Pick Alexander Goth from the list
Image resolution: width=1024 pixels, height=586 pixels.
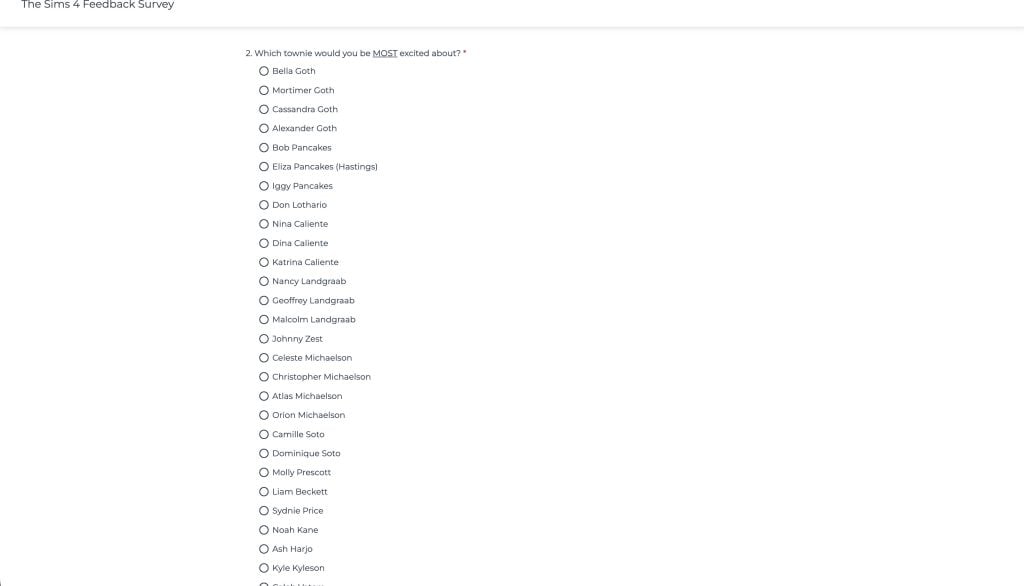[264, 128]
